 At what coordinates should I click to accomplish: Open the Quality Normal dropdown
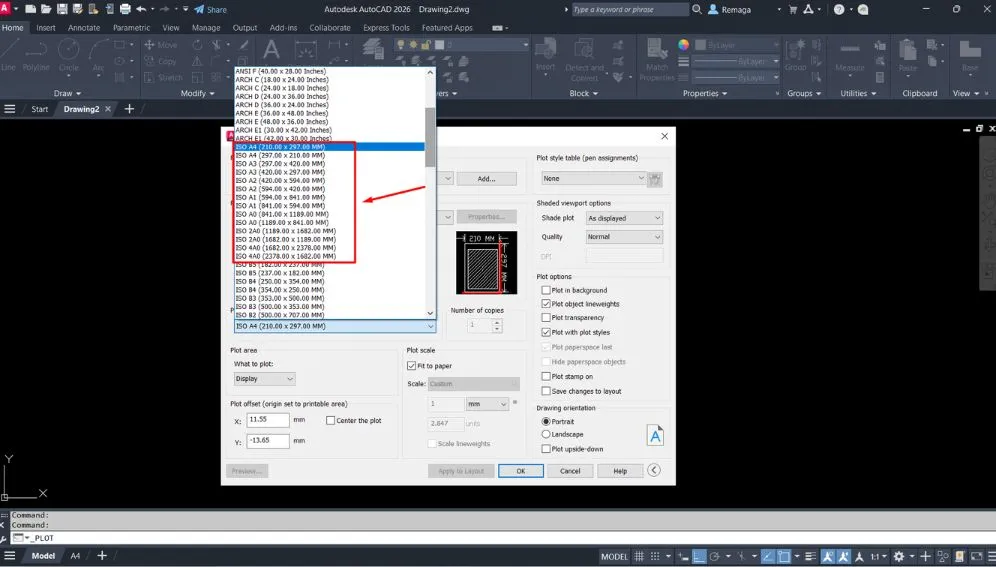[624, 237]
